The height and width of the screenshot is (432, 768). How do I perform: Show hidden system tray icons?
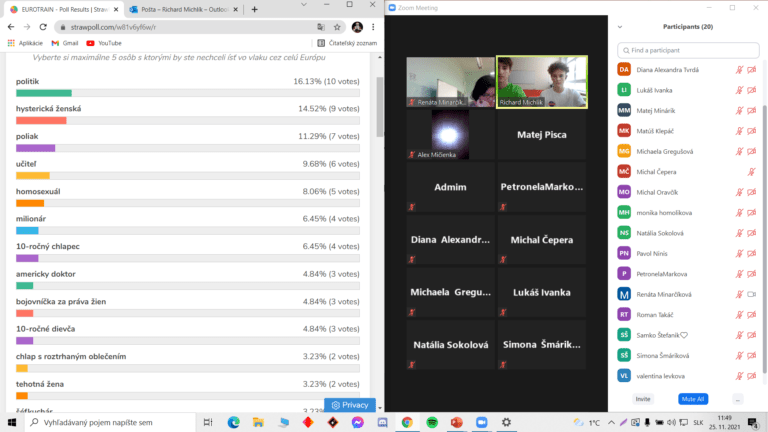tap(611, 422)
